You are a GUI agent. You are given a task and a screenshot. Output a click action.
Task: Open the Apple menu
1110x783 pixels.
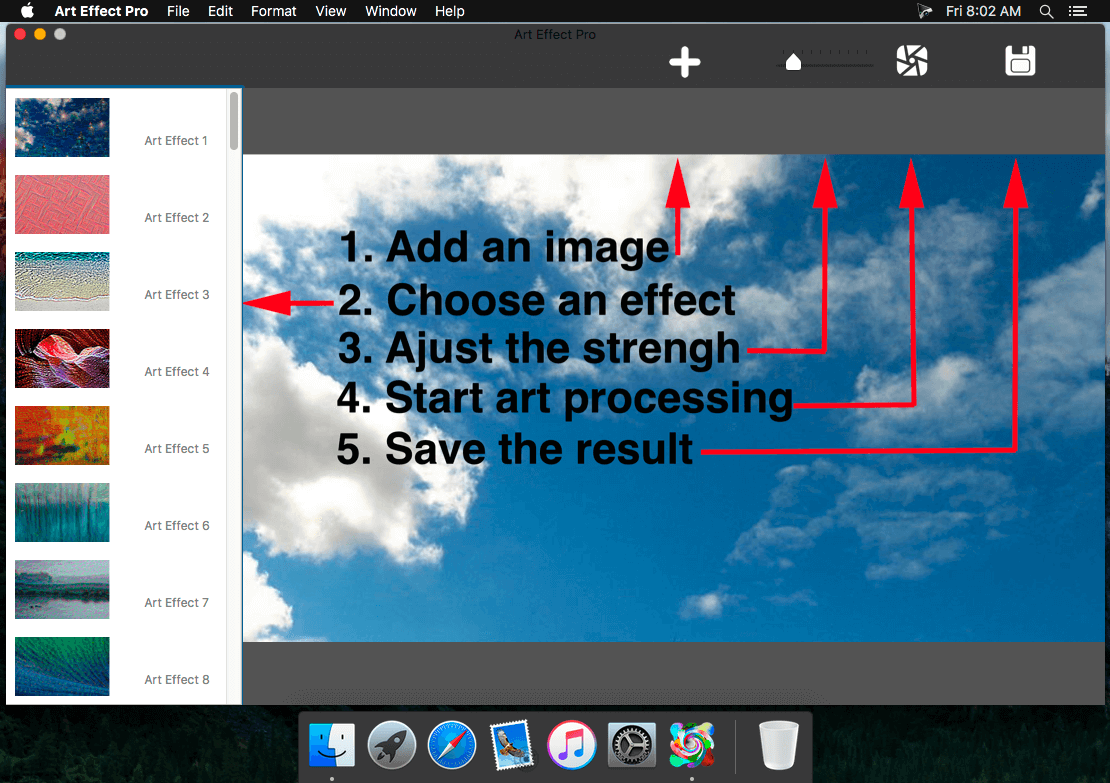point(27,11)
